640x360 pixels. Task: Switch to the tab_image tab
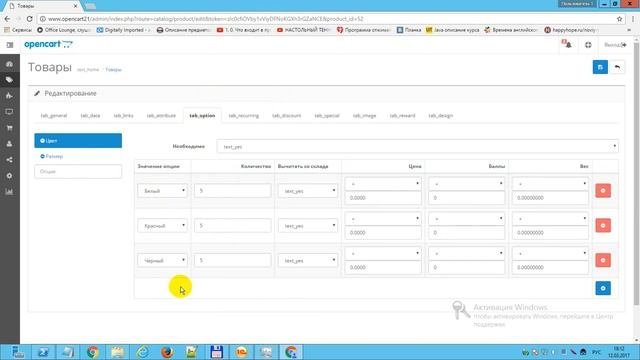point(364,116)
